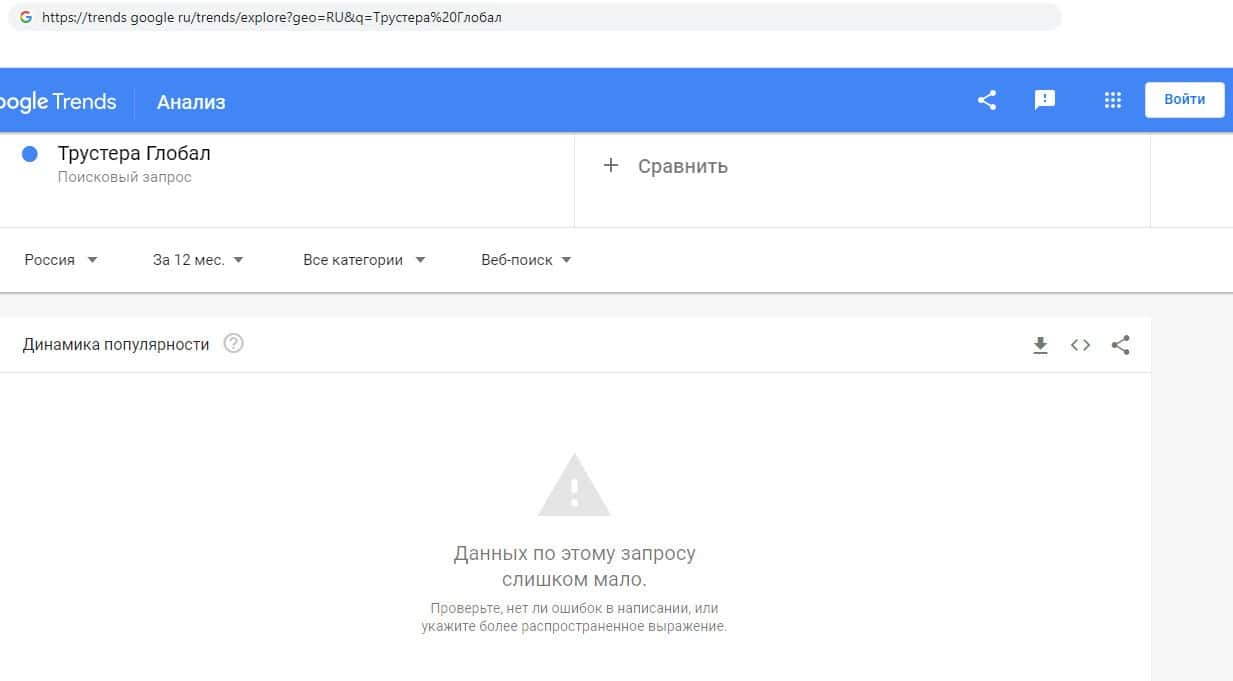Image resolution: width=1233 pixels, height=681 pixels.
Task: Click Сравнить to add comparison term
Action: (683, 166)
